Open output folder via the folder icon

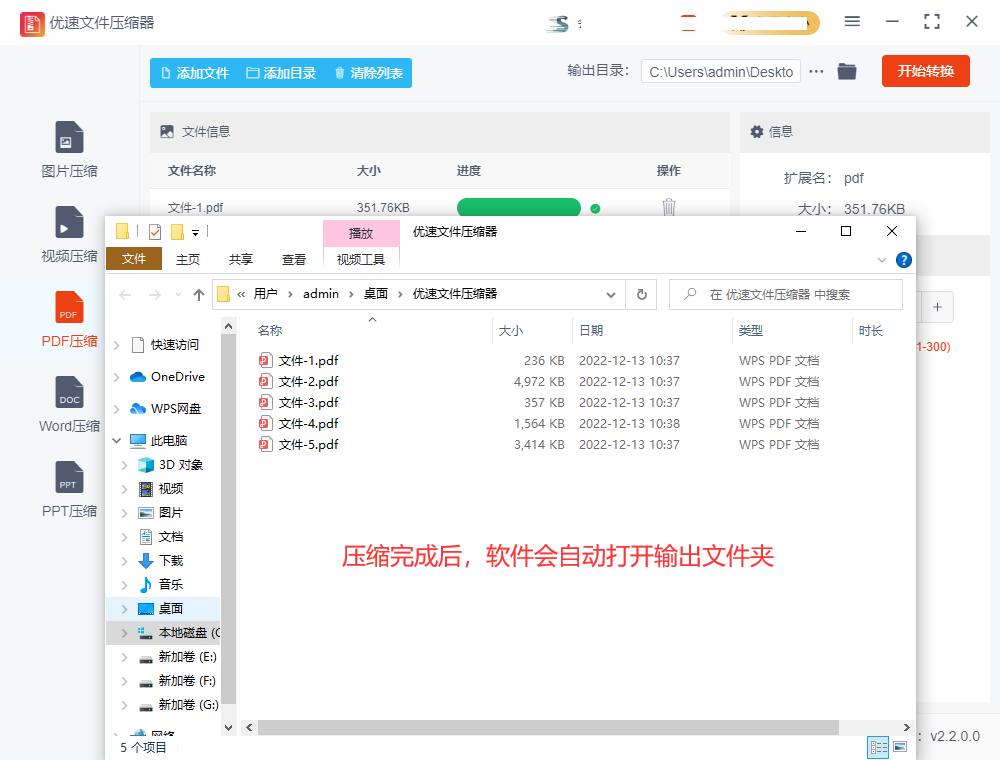click(847, 71)
